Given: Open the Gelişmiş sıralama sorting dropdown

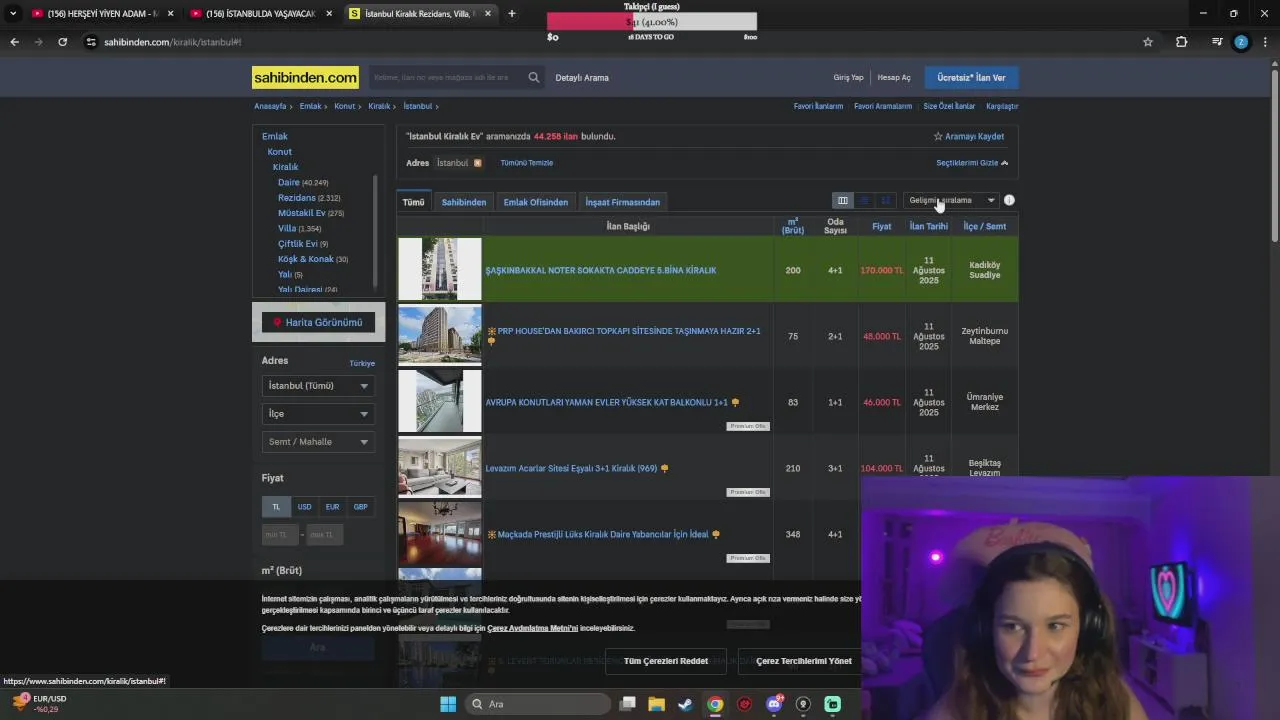Looking at the screenshot, I should [x=951, y=200].
